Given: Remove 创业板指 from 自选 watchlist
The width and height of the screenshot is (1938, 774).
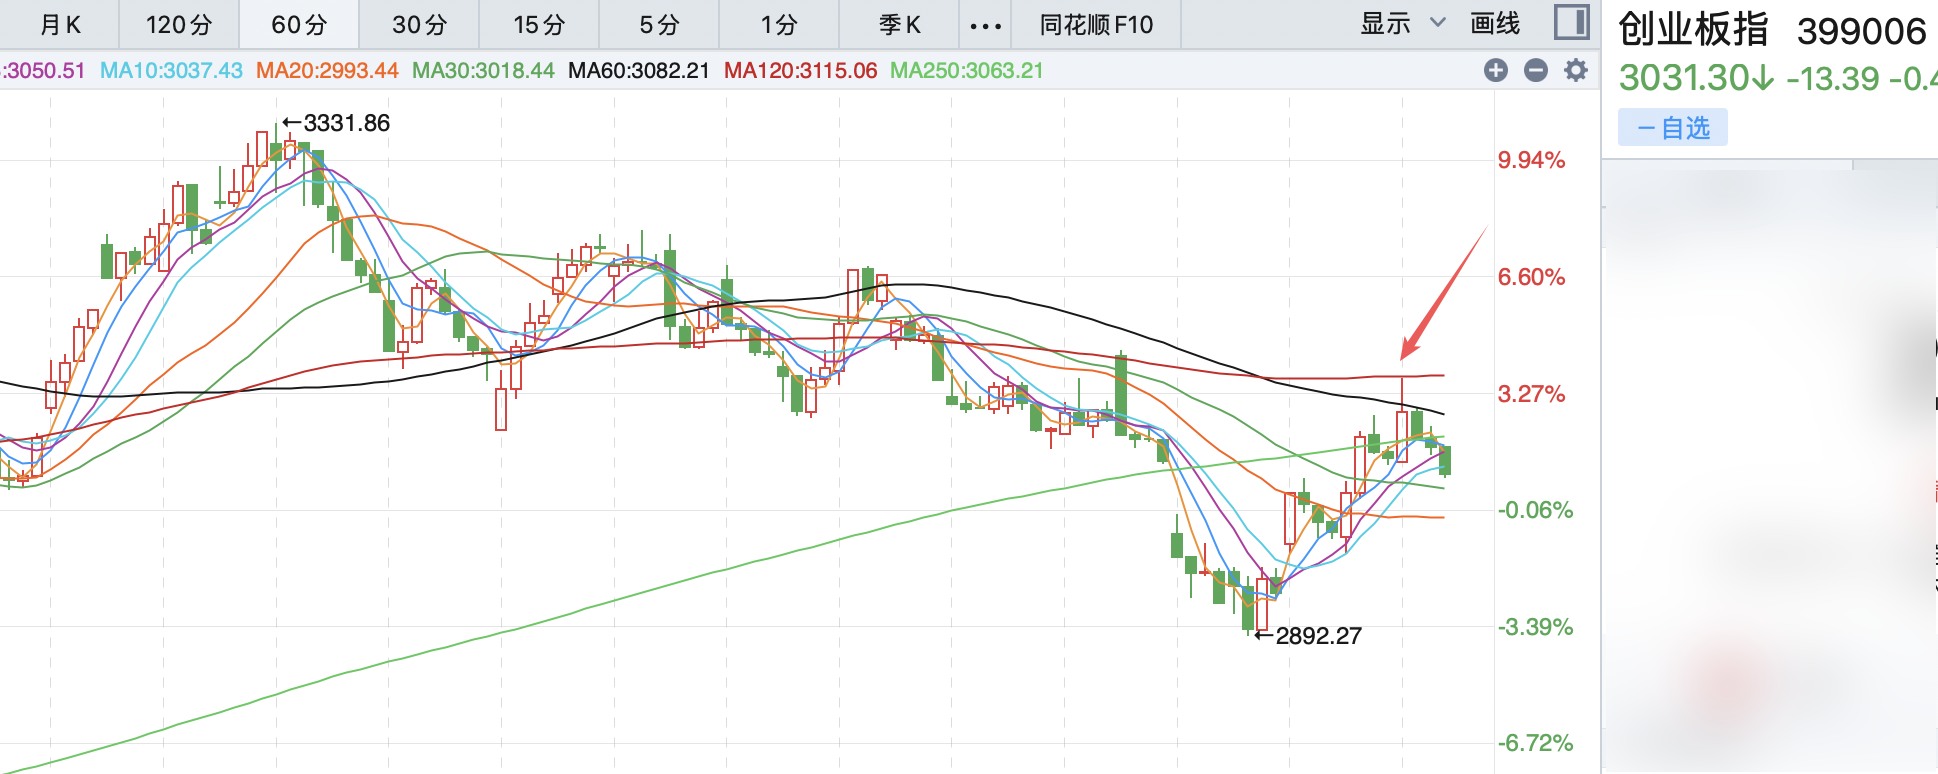Looking at the screenshot, I should coord(1673,128).
